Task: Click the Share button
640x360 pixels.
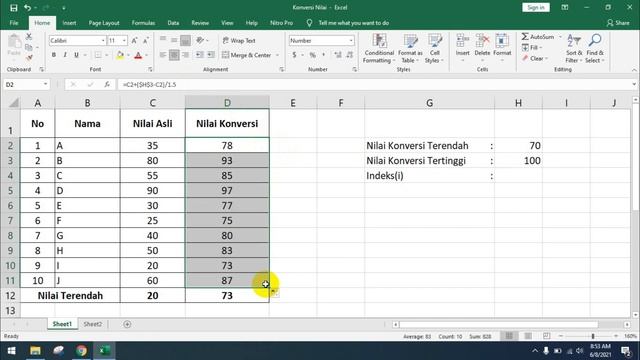Action: click(x=618, y=23)
